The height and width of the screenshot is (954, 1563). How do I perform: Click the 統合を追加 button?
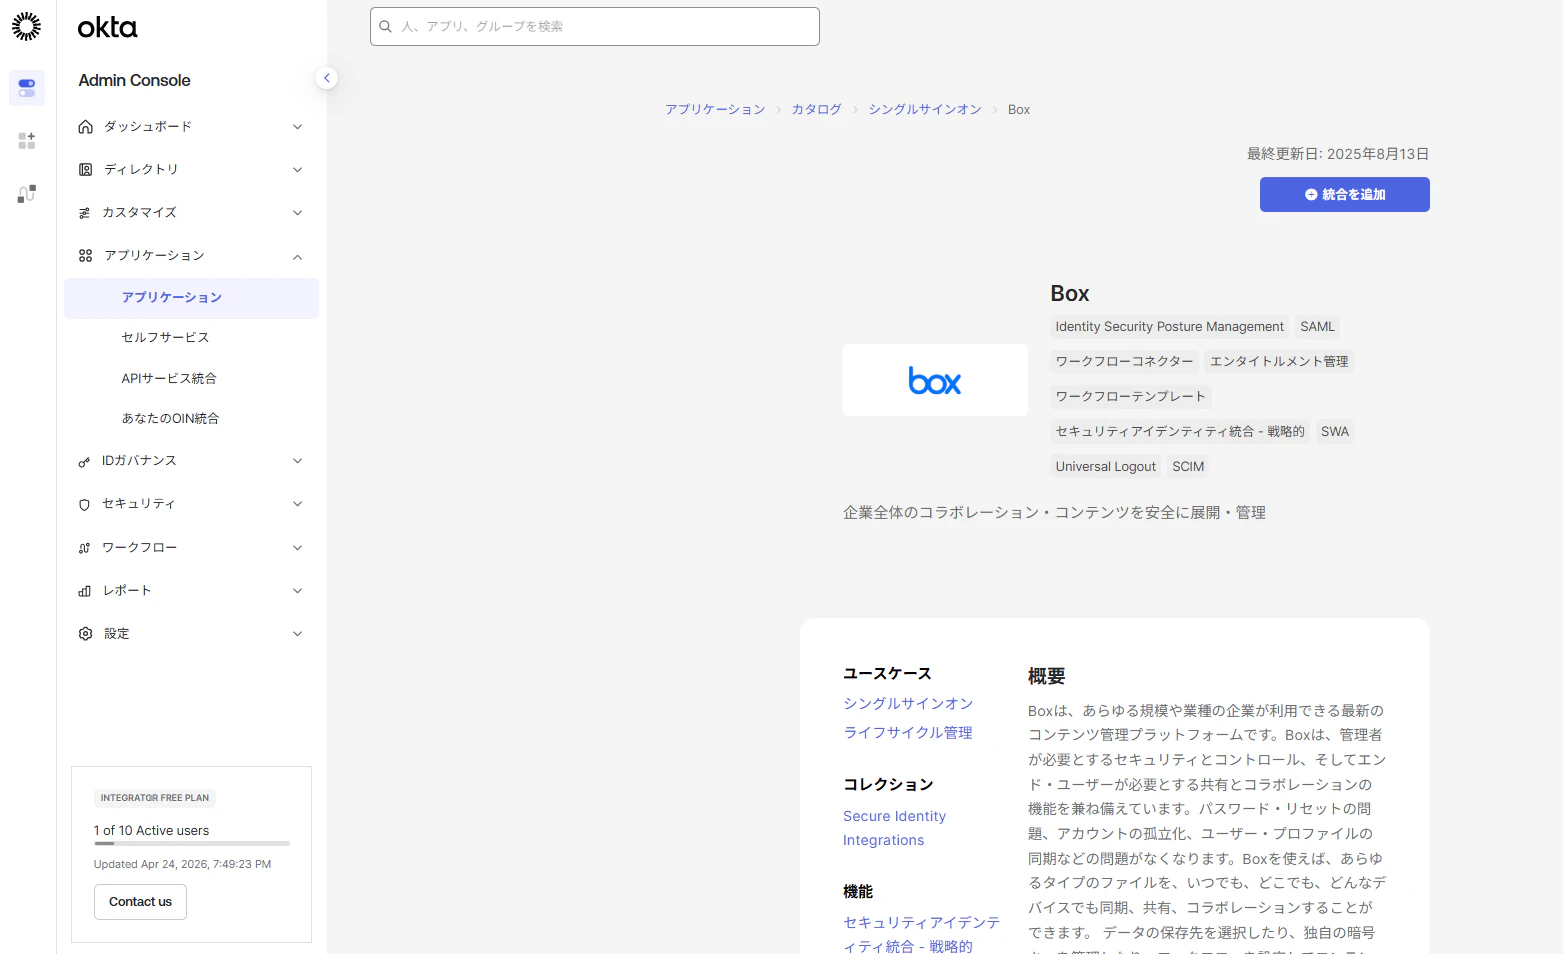pyautogui.click(x=1345, y=195)
